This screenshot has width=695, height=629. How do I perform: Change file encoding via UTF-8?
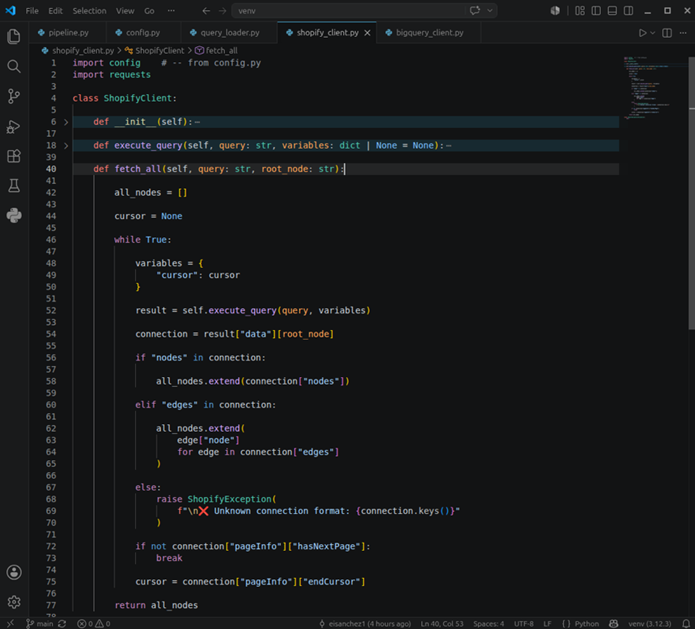523,624
